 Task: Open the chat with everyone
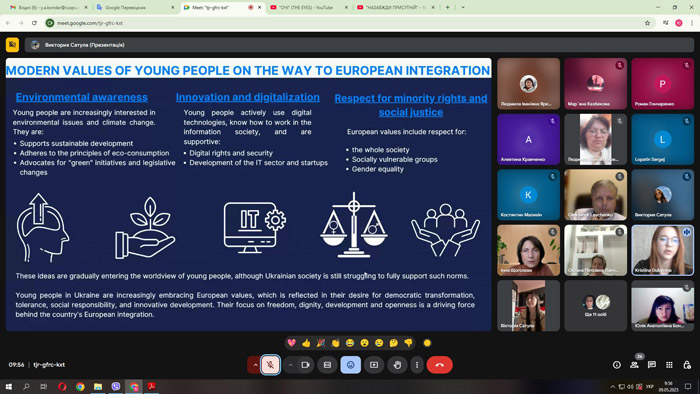[652, 365]
